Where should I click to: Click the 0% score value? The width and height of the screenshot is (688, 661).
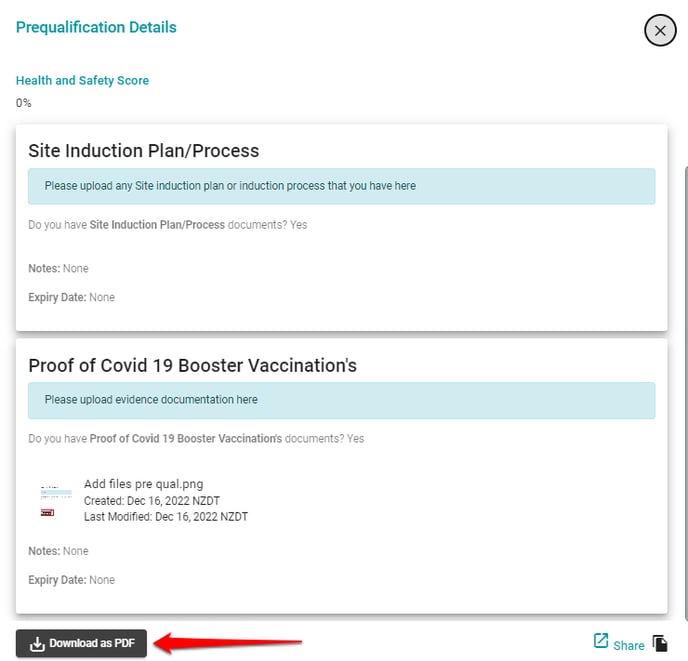(x=24, y=103)
